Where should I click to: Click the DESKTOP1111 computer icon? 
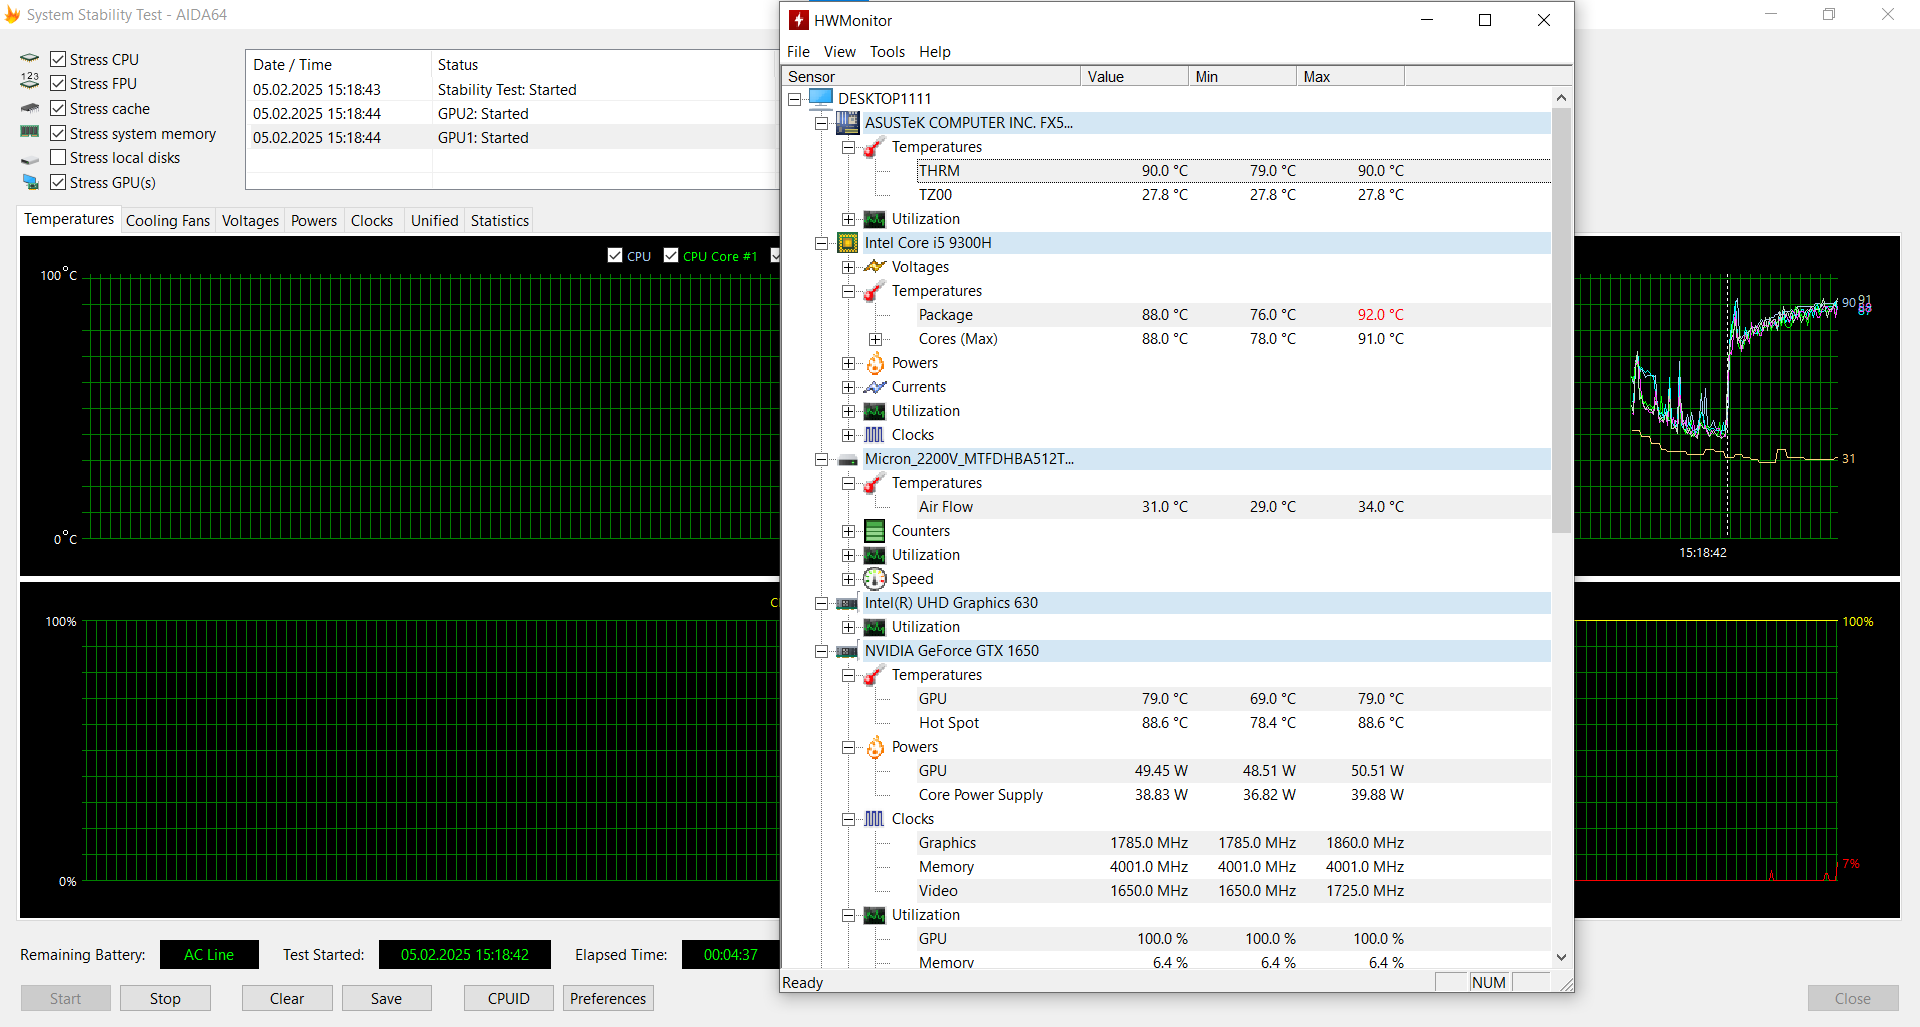tap(821, 98)
